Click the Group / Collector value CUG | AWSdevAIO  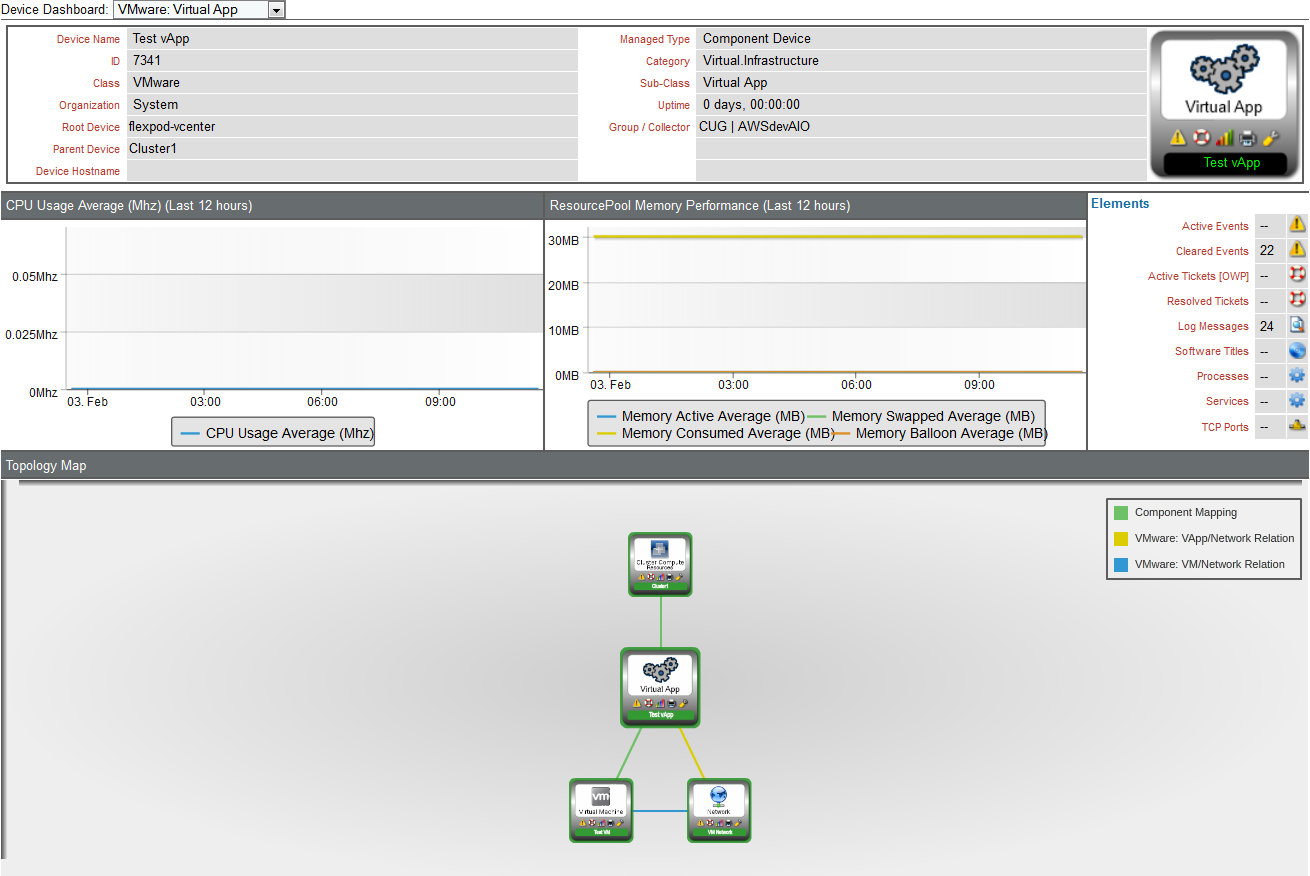755,127
